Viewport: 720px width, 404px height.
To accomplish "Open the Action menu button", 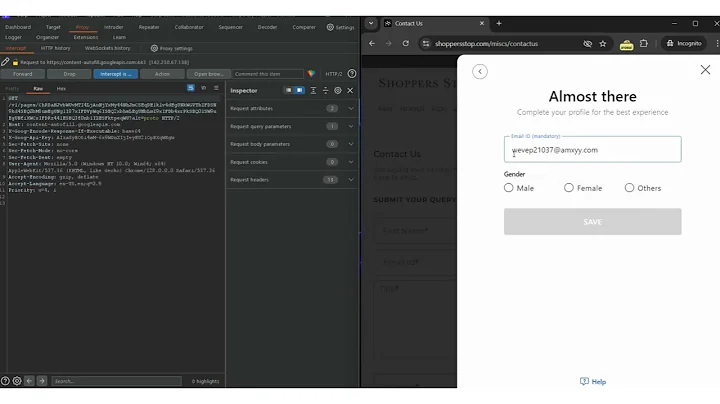I will click(162, 74).
